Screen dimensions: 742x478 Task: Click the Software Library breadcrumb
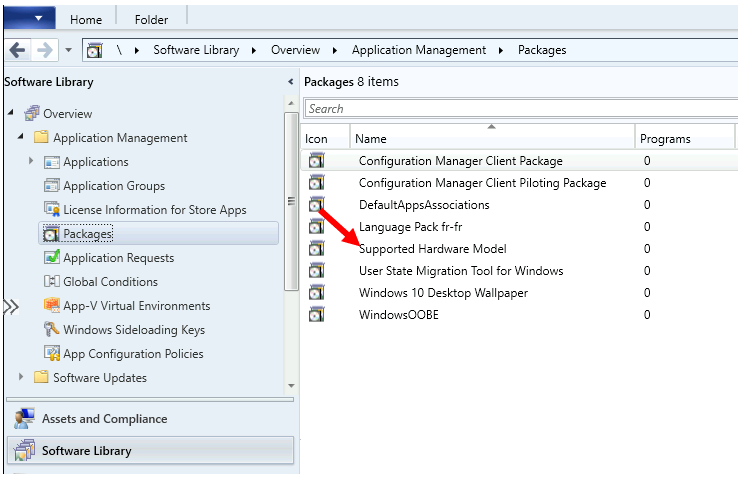(196, 50)
